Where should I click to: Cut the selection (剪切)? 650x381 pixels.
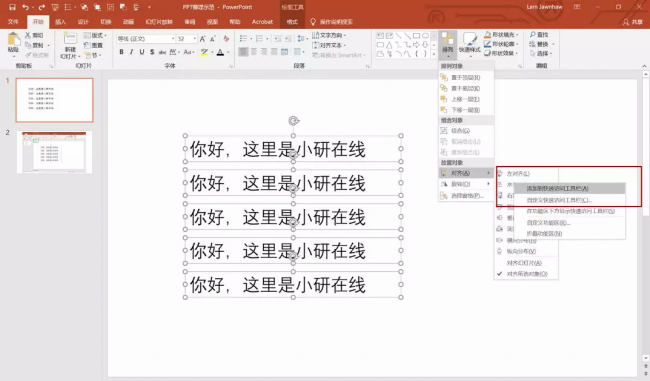(x=34, y=35)
